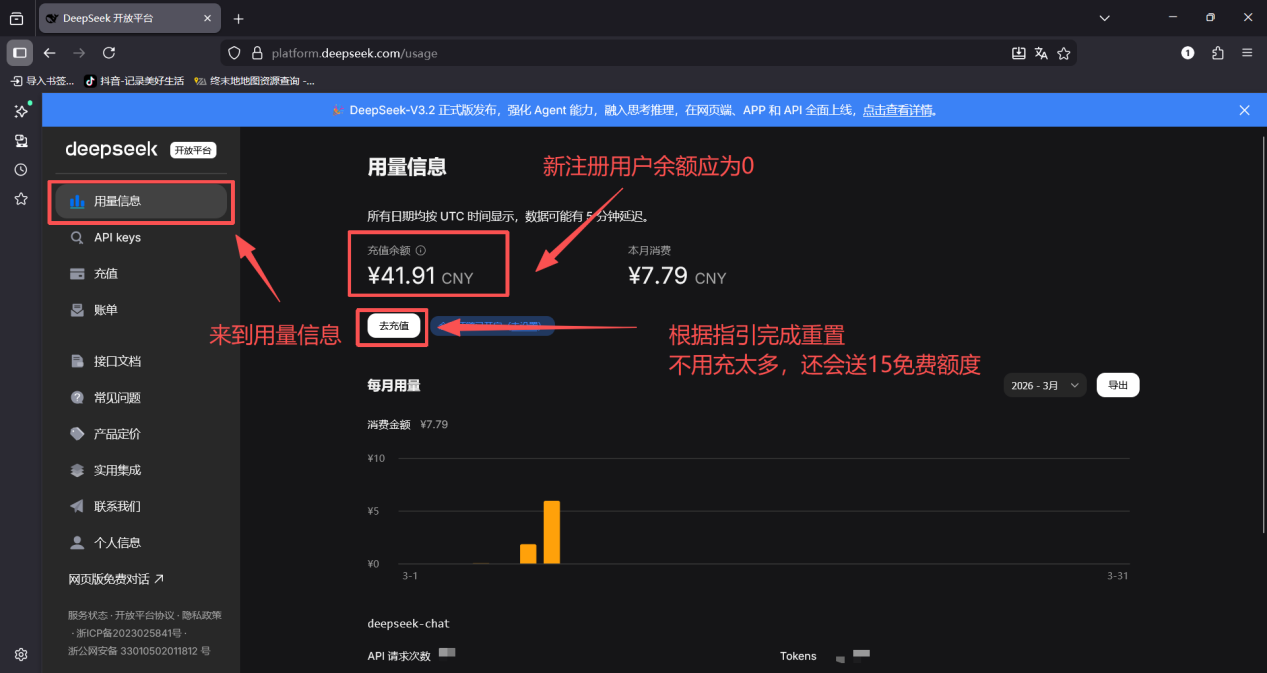Click the 导出 export button
Viewport: 1267px width, 673px height.
click(x=1118, y=385)
